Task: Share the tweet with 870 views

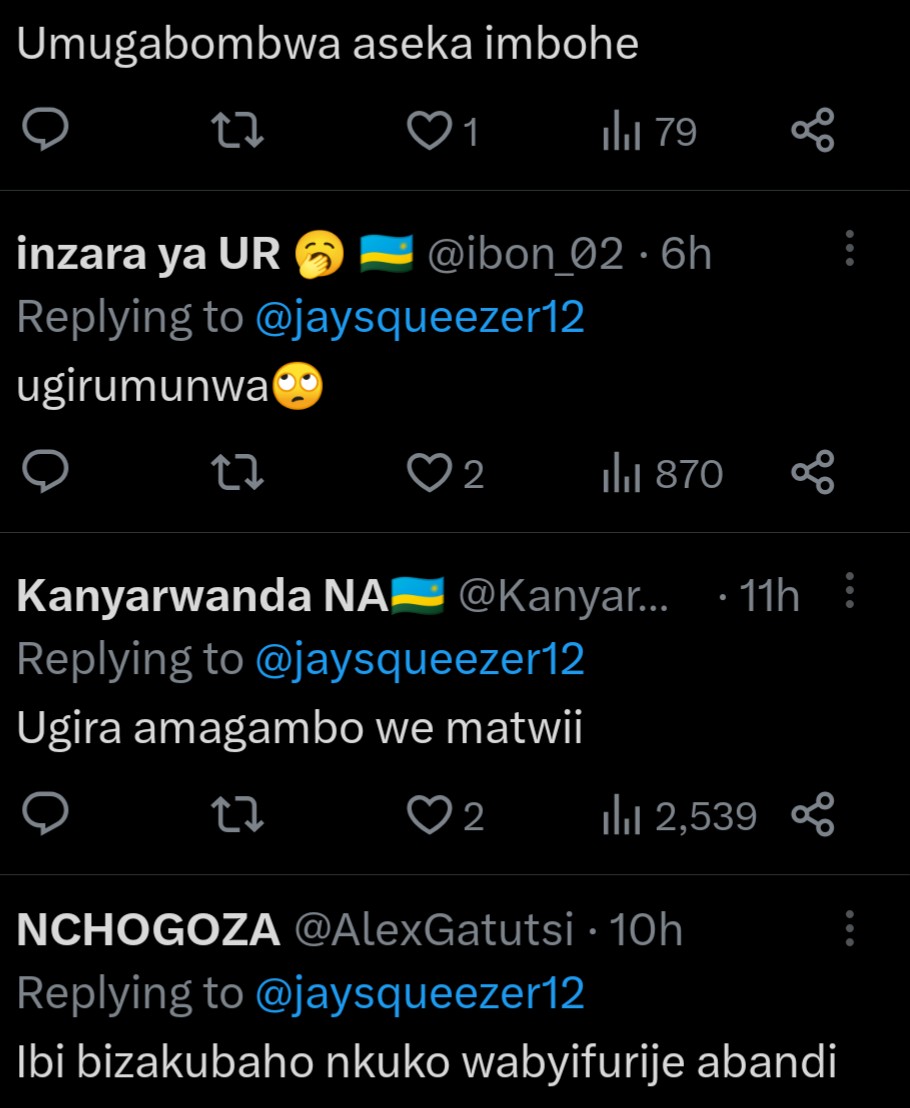Action: [x=812, y=473]
